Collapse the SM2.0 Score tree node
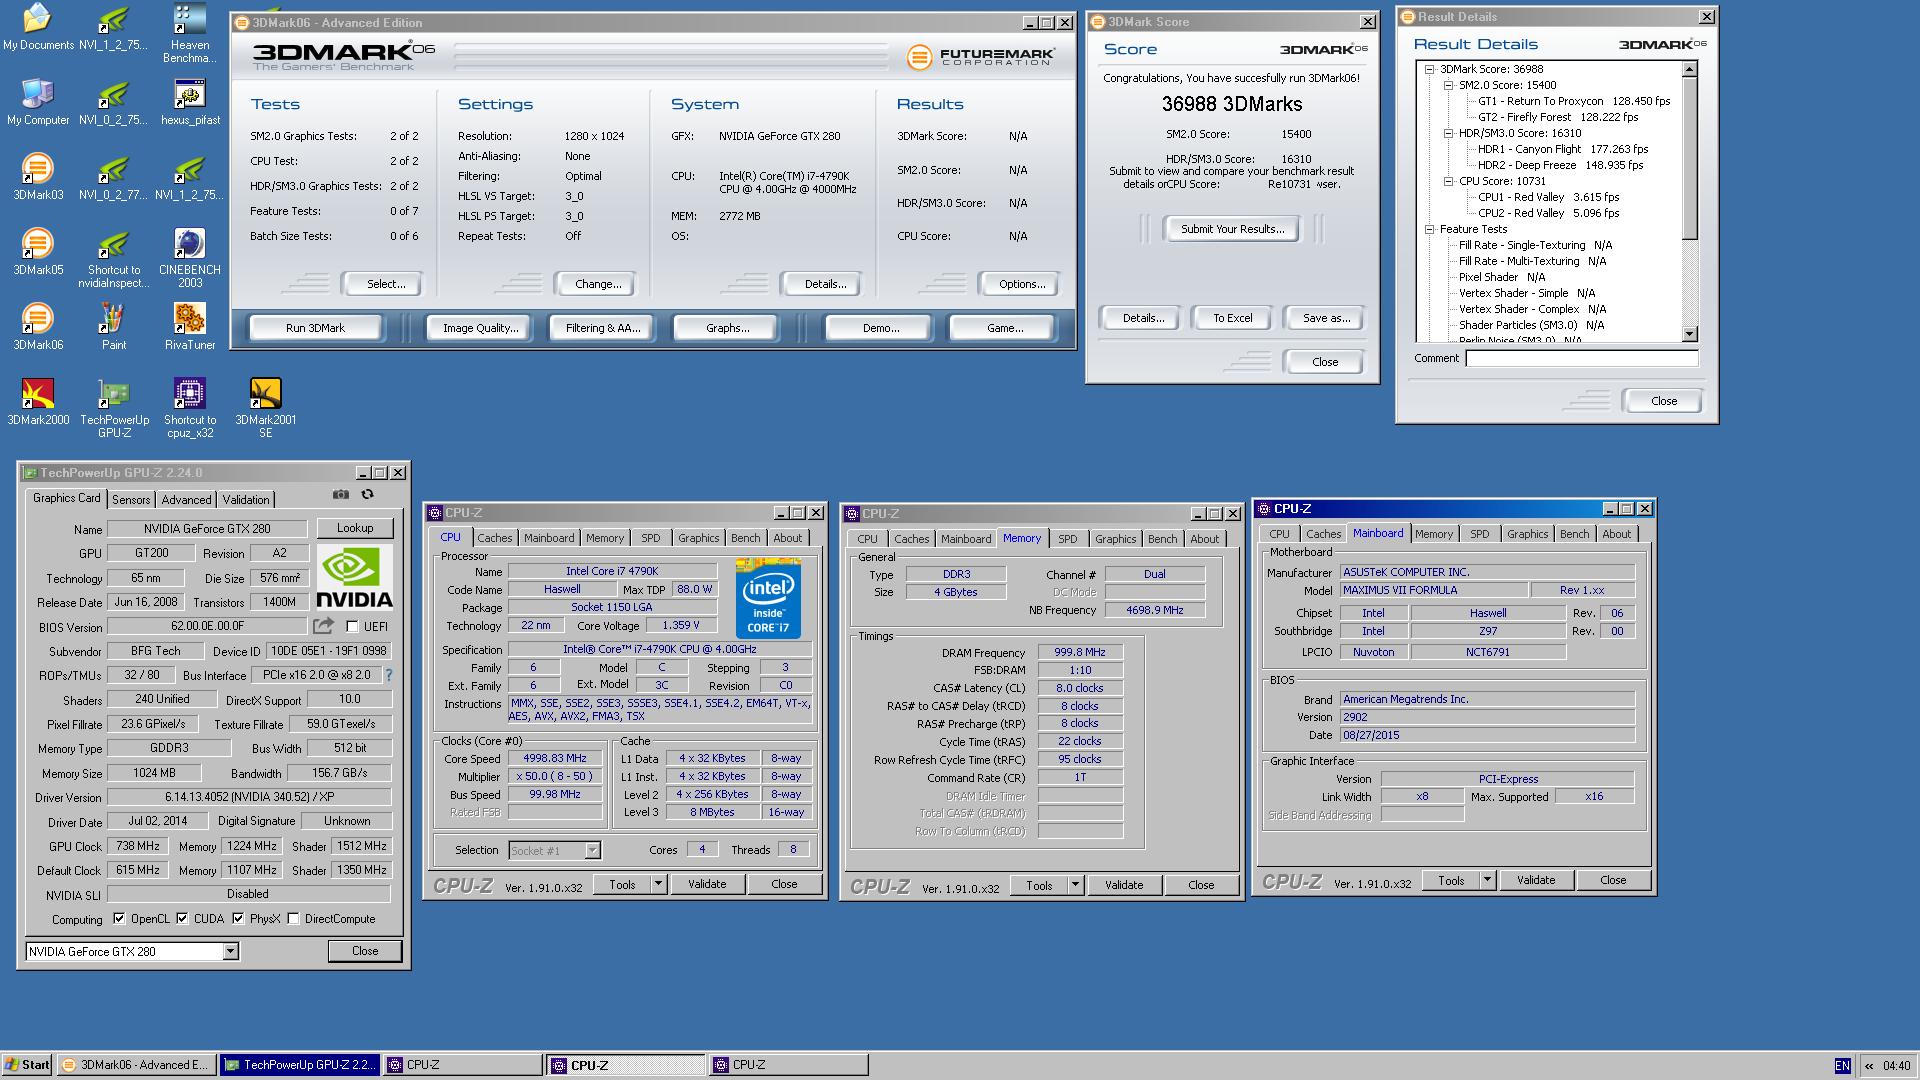 pos(1448,86)
